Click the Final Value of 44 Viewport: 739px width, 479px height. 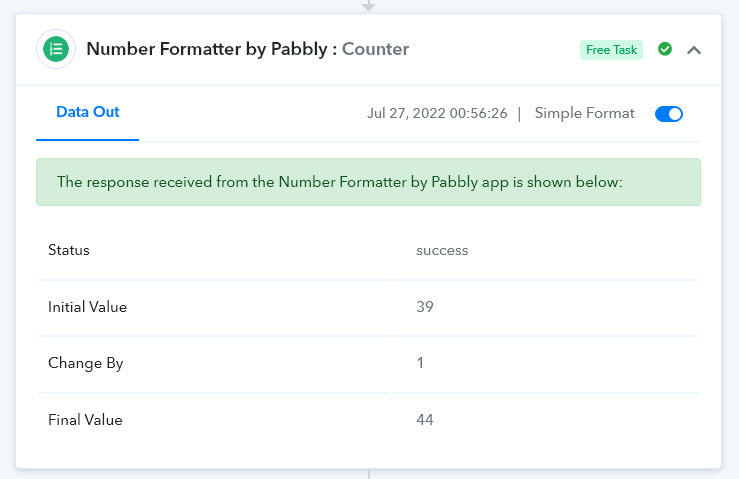[x=425, y=420]
